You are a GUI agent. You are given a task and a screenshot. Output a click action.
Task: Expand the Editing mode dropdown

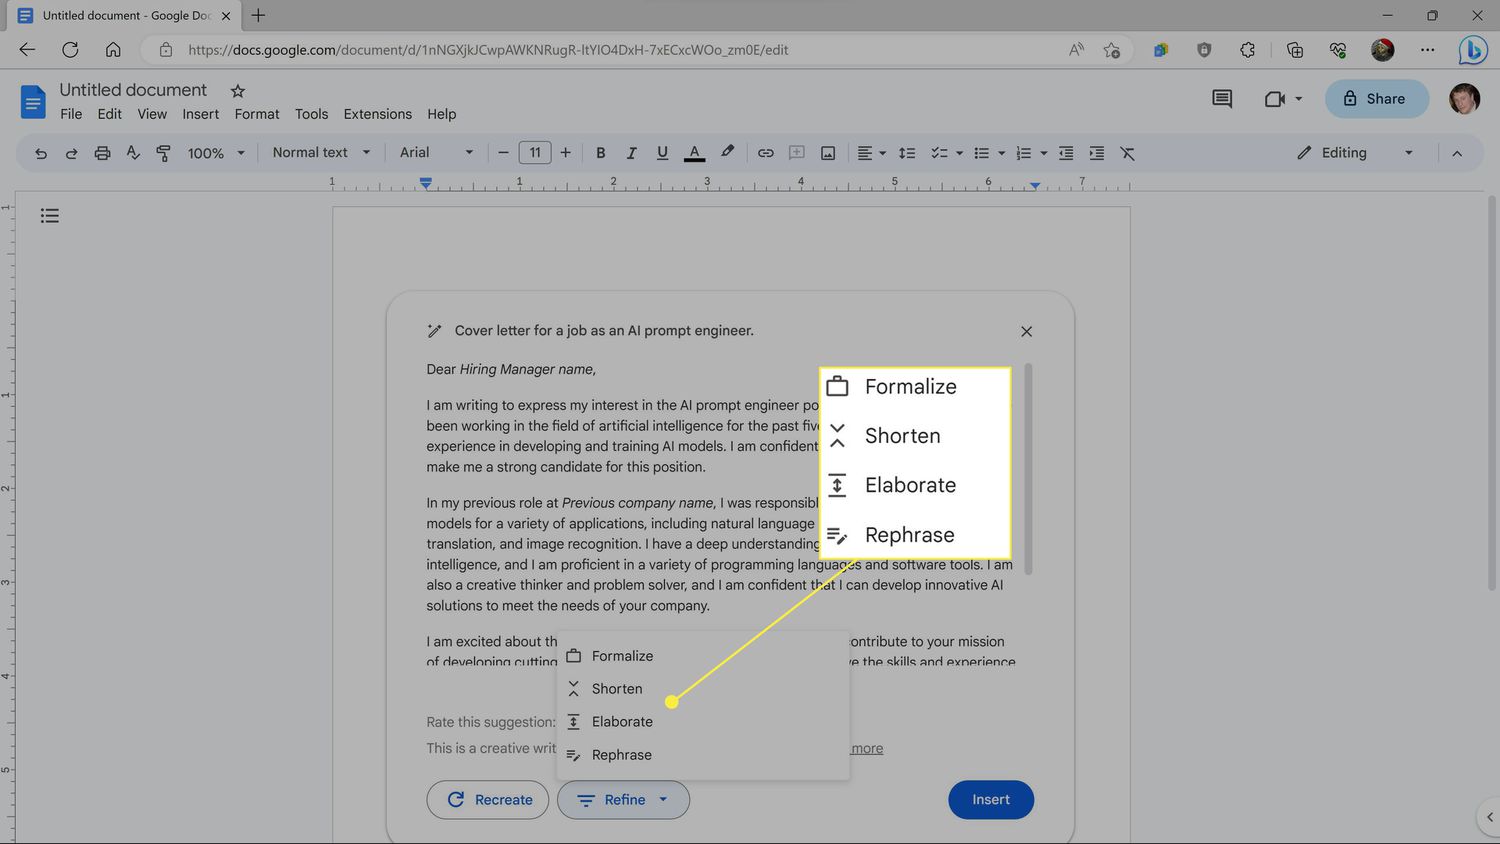(1355, 153)
